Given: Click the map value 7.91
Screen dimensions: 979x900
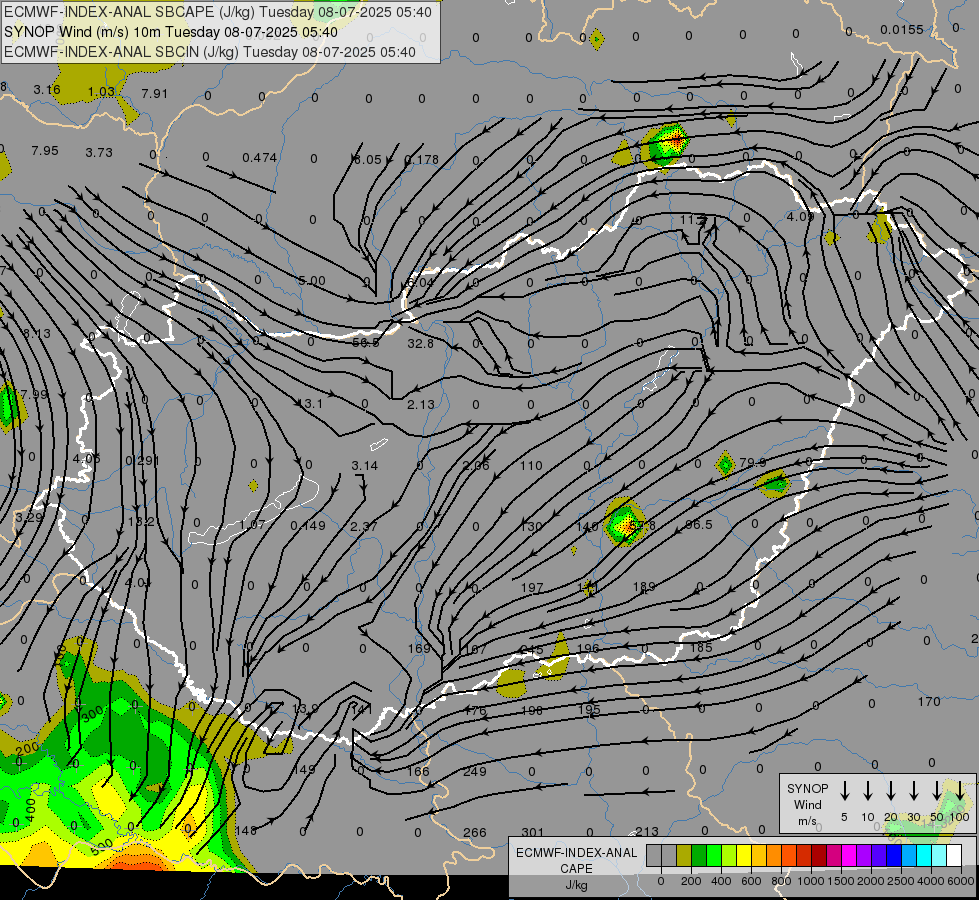Looking at the screenshot, I should [x=154, y=94].
